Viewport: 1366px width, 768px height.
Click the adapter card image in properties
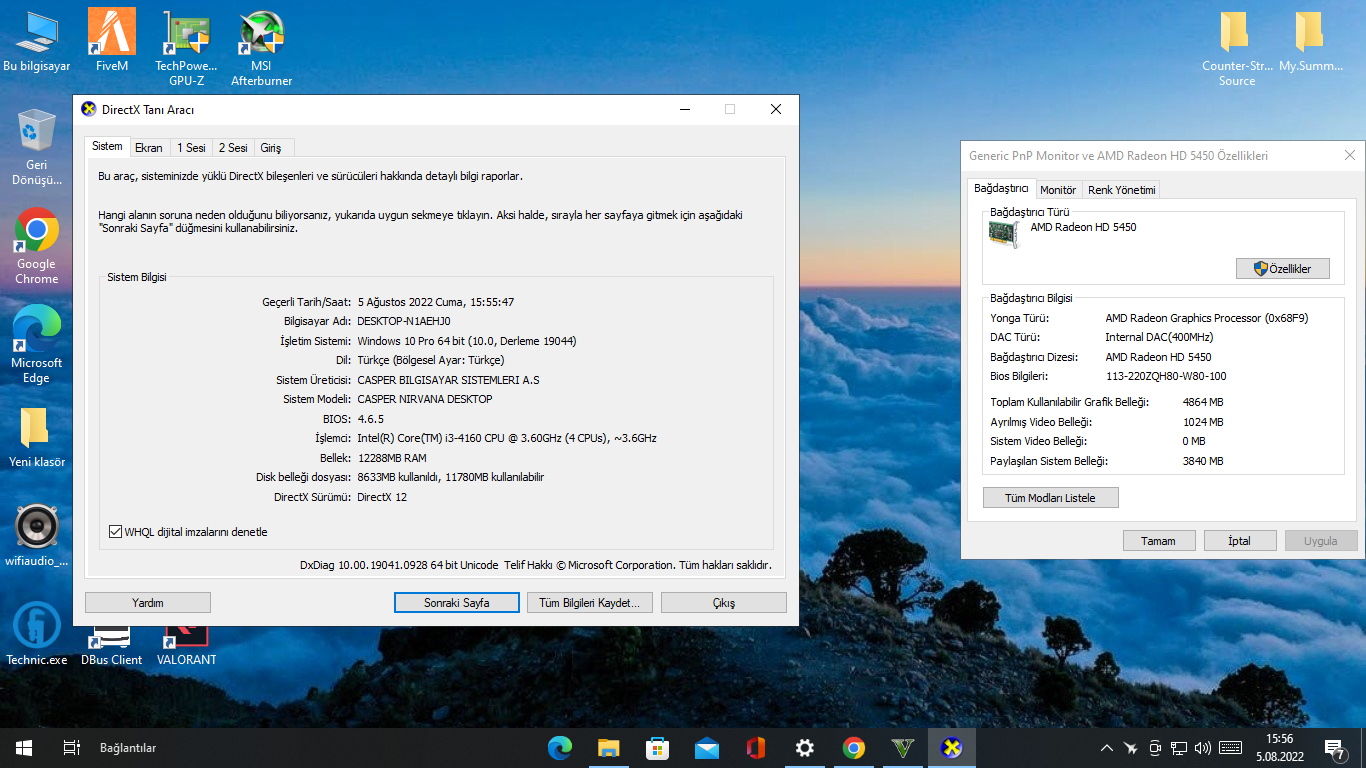coord(1004,235)
